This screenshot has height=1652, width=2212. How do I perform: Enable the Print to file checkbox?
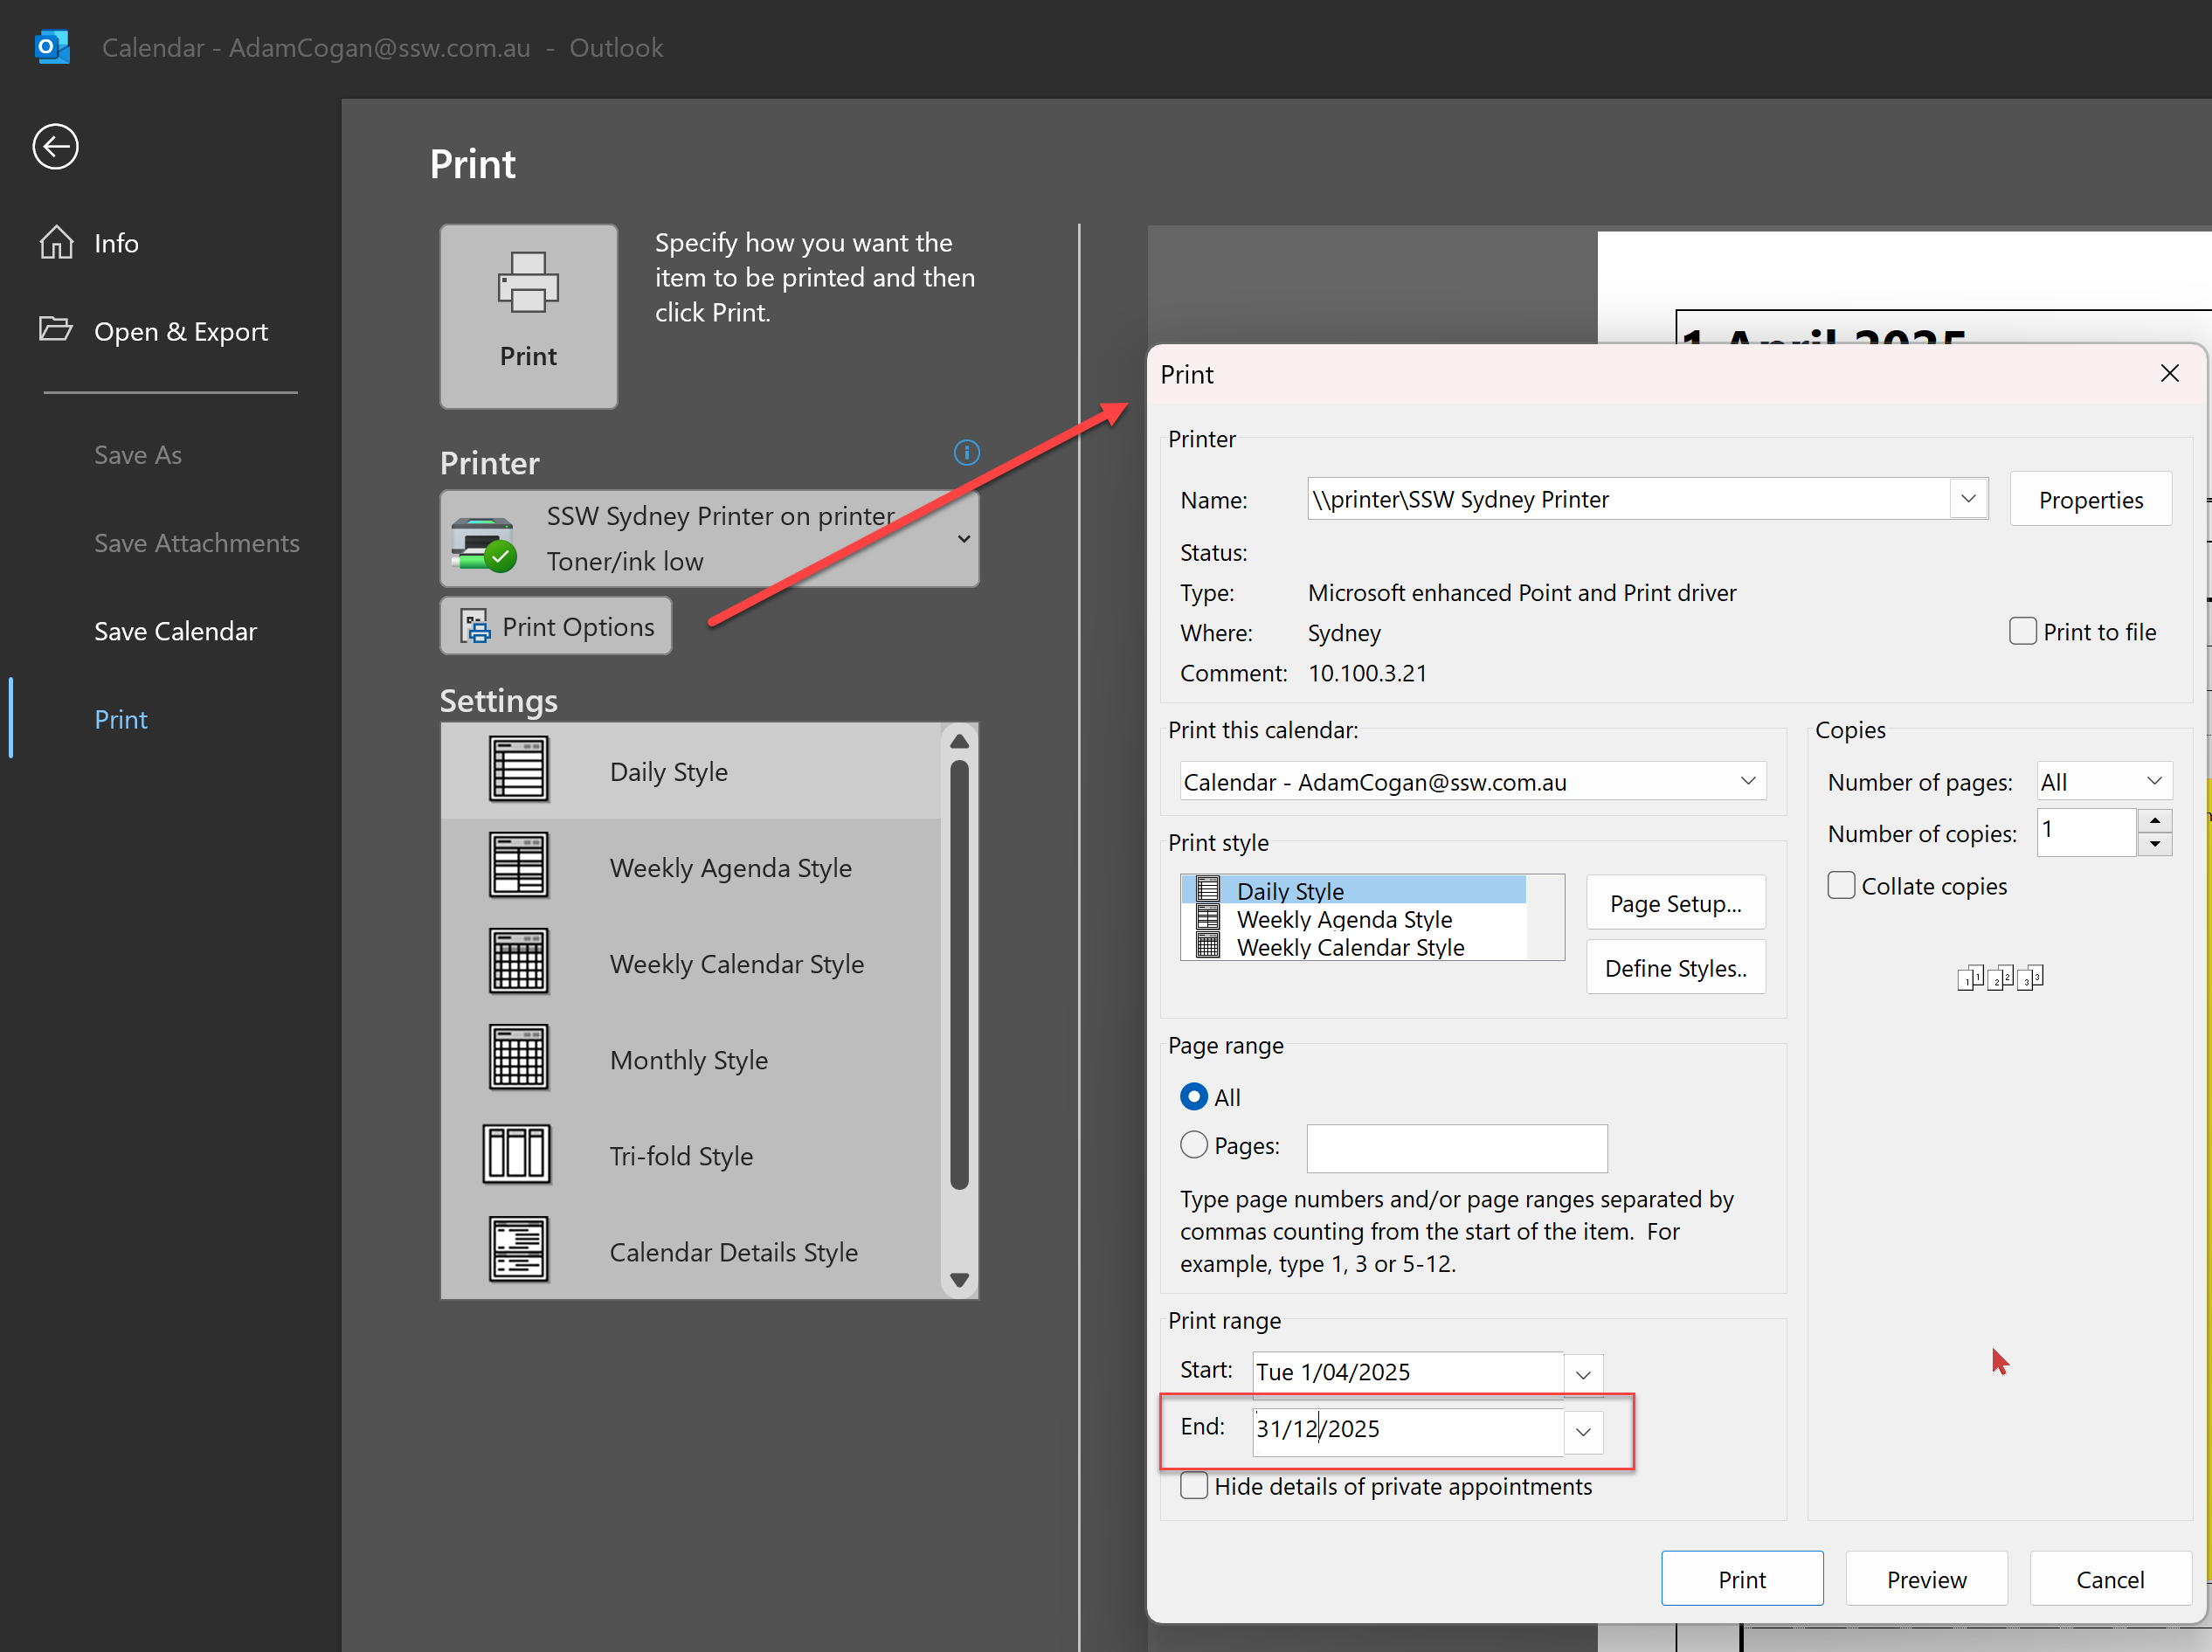point(2022,632)
